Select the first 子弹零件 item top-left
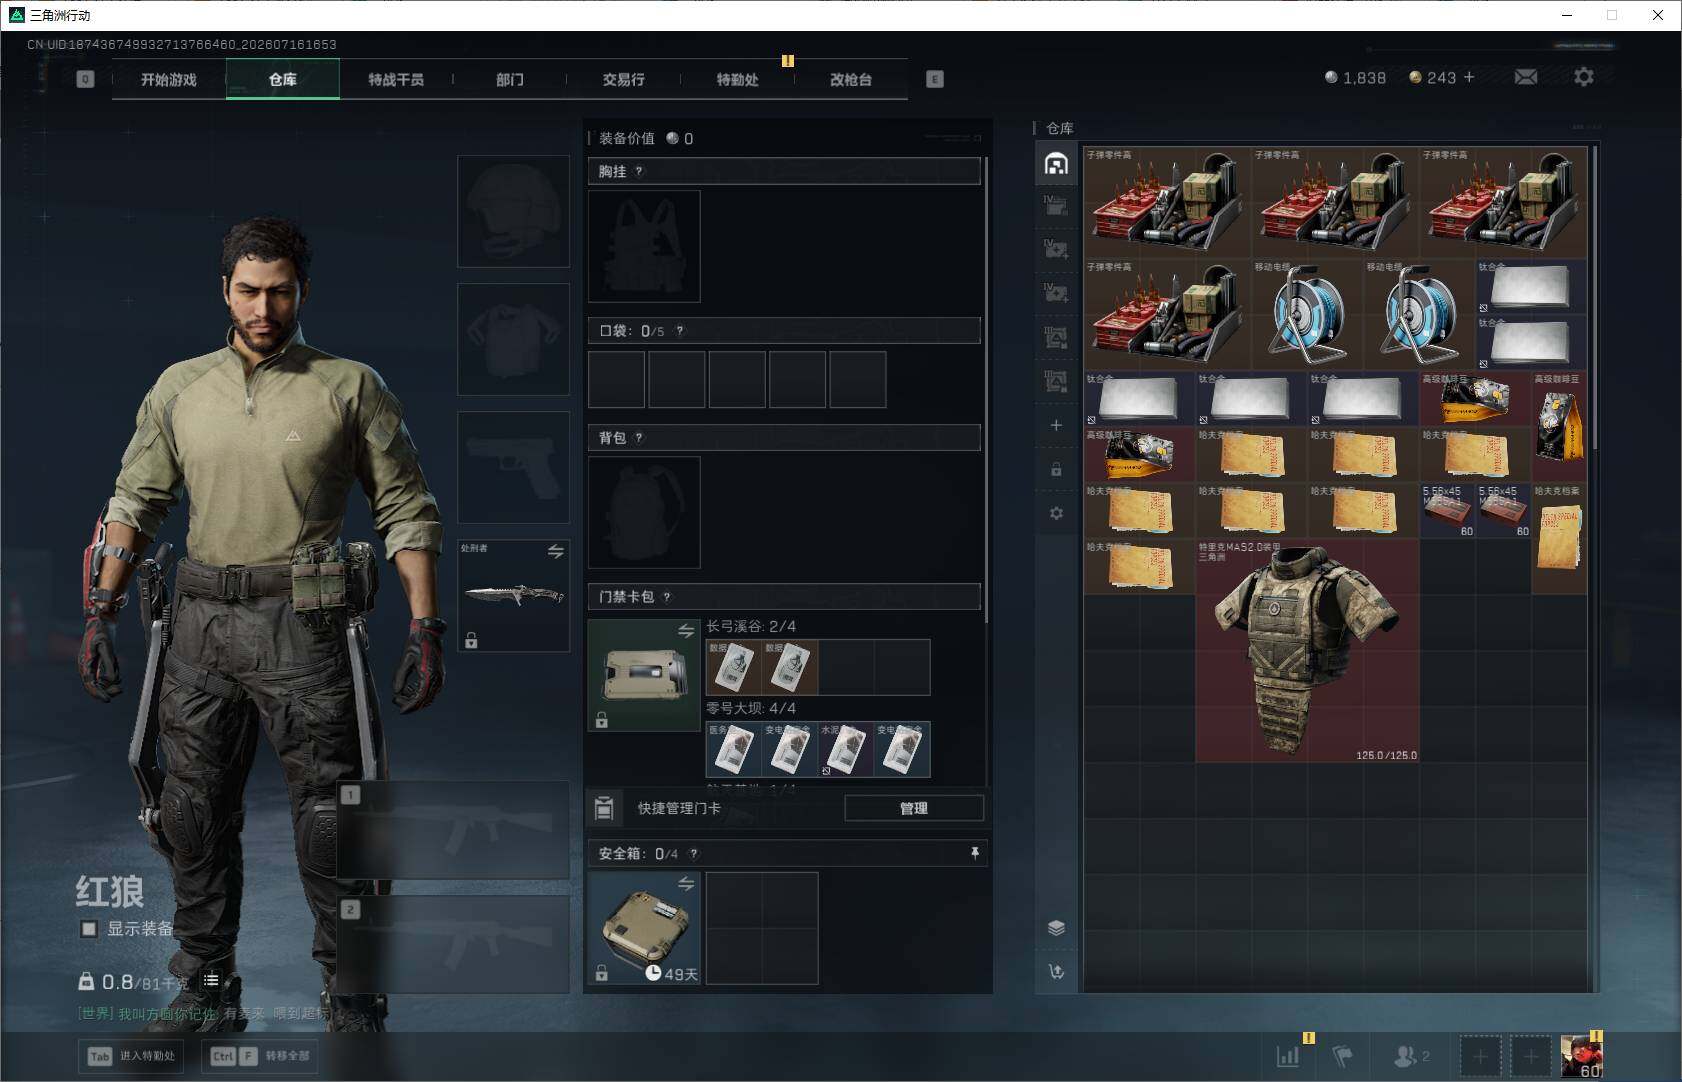The height and width of the screenshot is (1082, 1682). click(x=1167, y=203)
